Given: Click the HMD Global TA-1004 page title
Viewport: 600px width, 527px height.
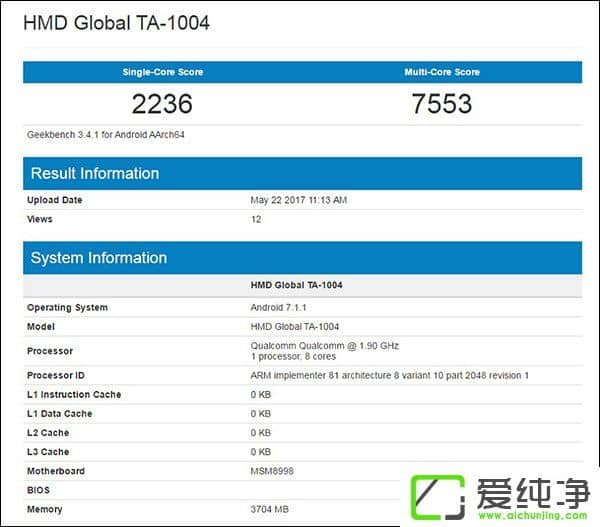Looking at the screenshot, I should (116, 23).
